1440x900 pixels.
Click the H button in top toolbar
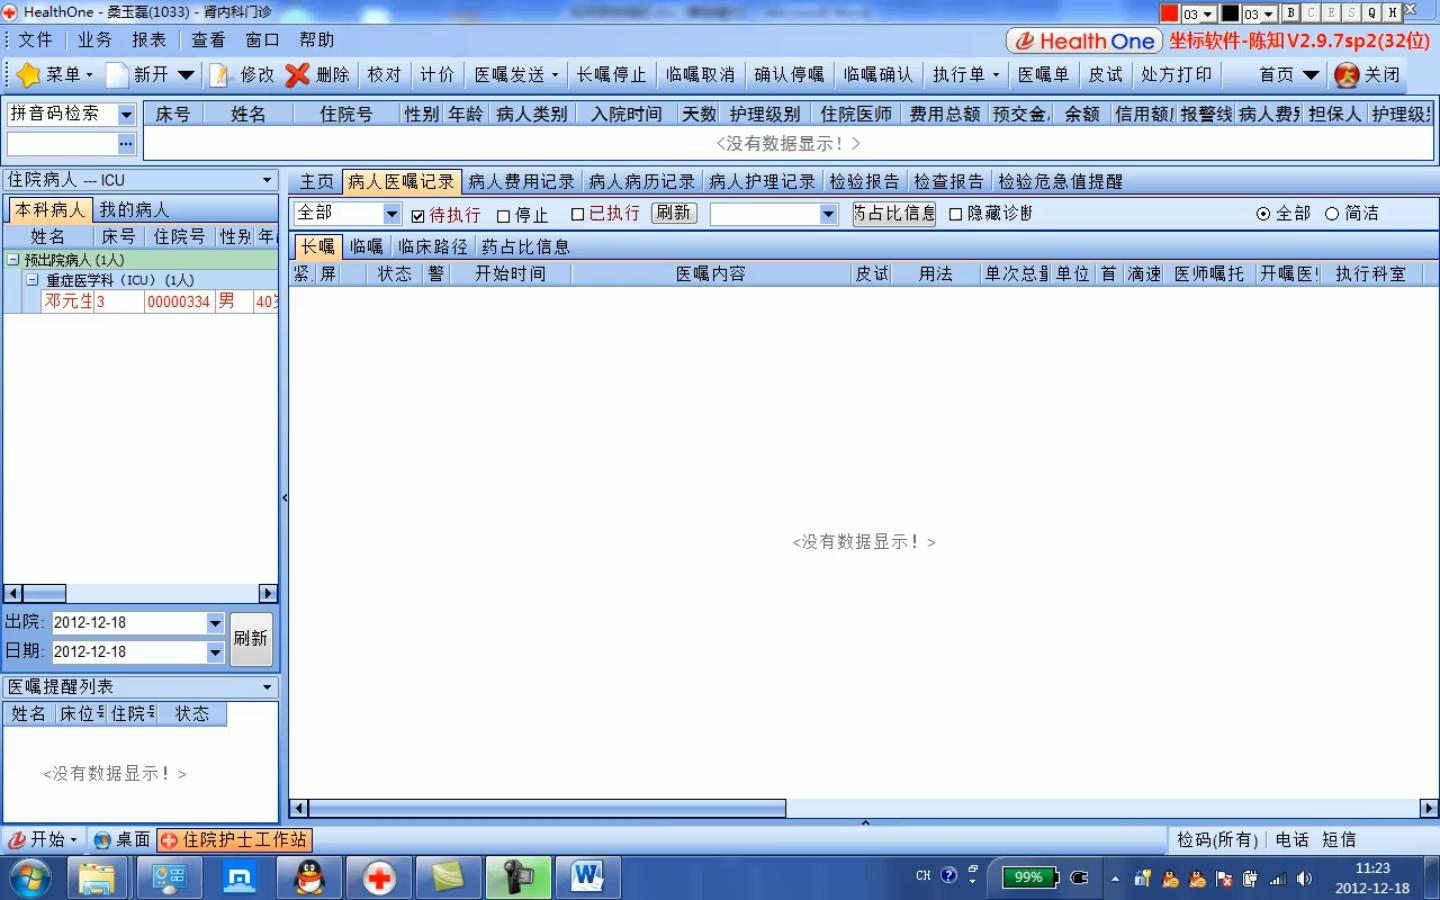pos(1392,13)
